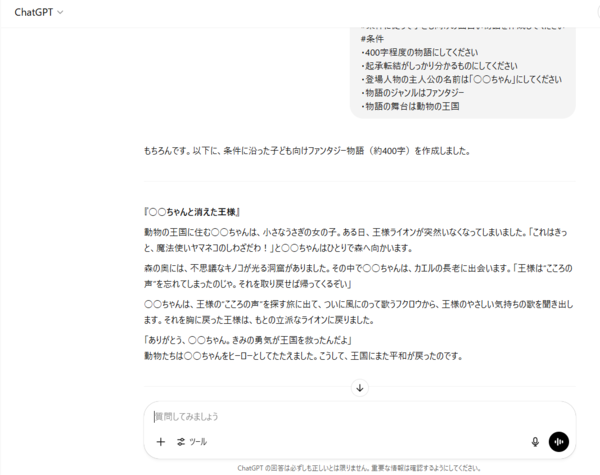This screenshot has width=600, height=475.
Task: Start voice mode with the waveform button
Action: (559, 442)
